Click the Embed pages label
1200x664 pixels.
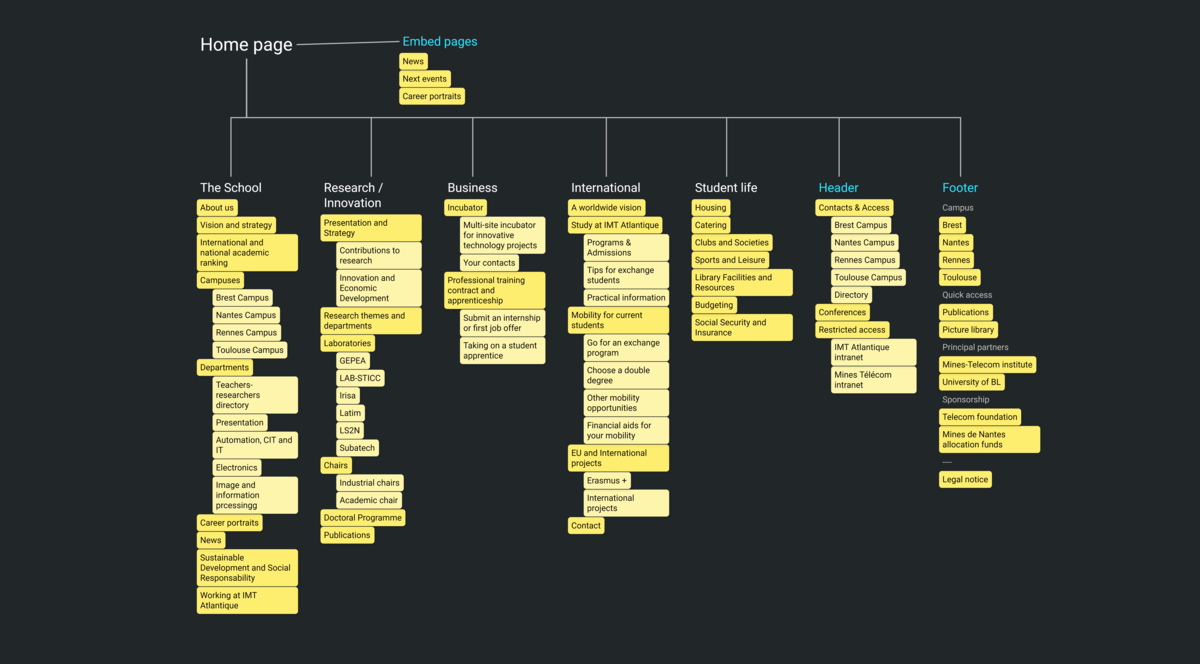440,41
